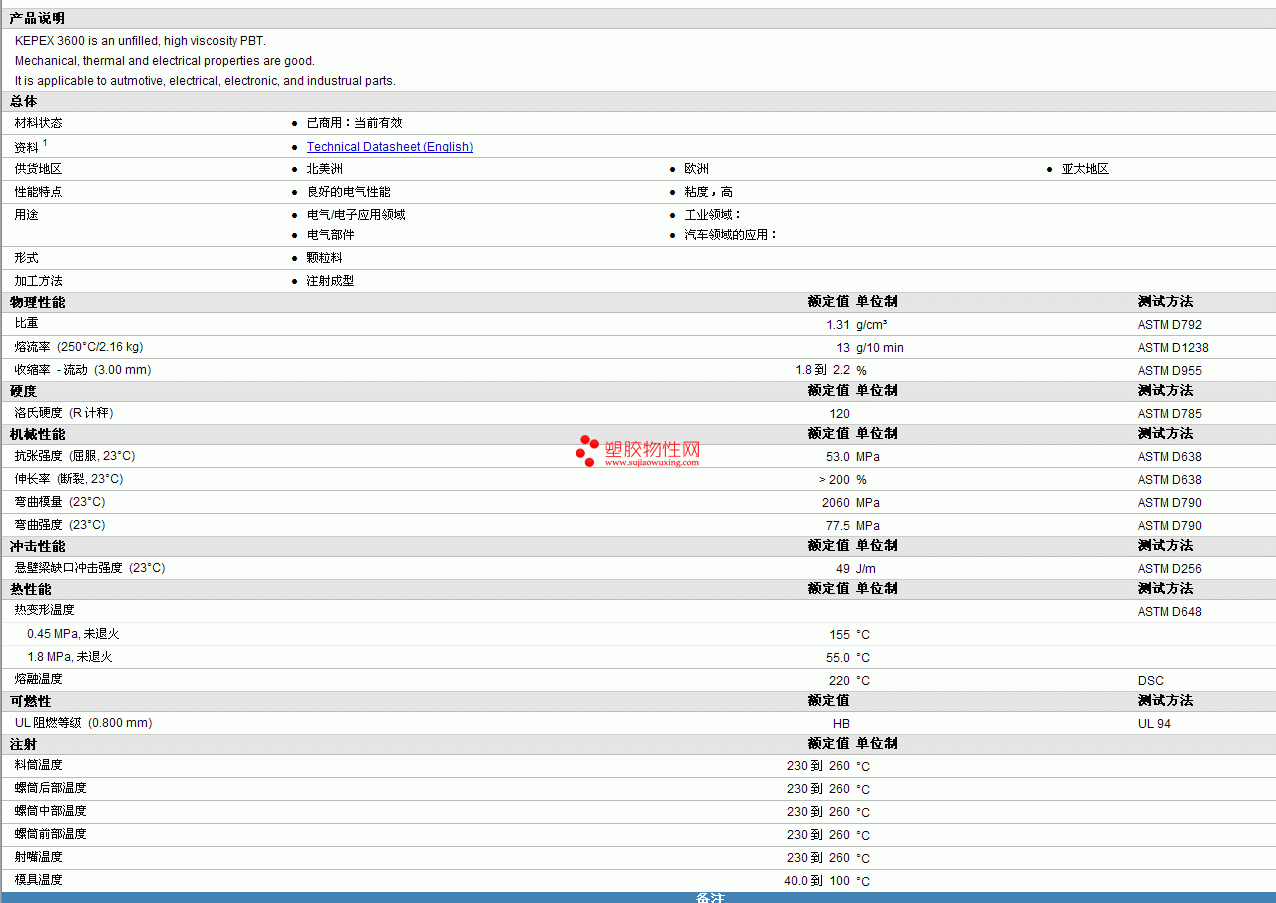Click ASTM D256 test method
The image size is (1276, 903).
1170,569
